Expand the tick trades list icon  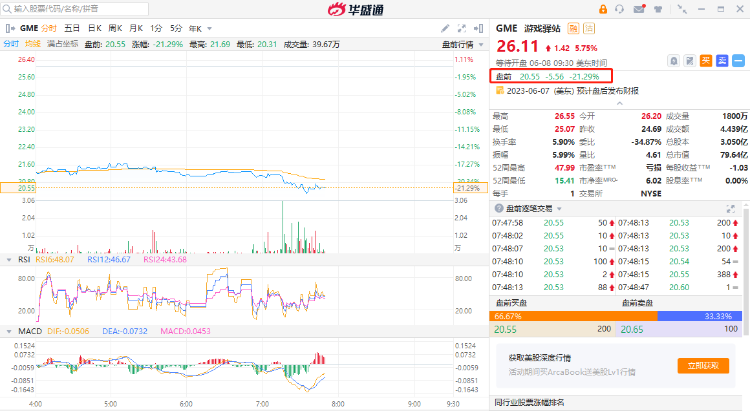[x=730, y=209]
